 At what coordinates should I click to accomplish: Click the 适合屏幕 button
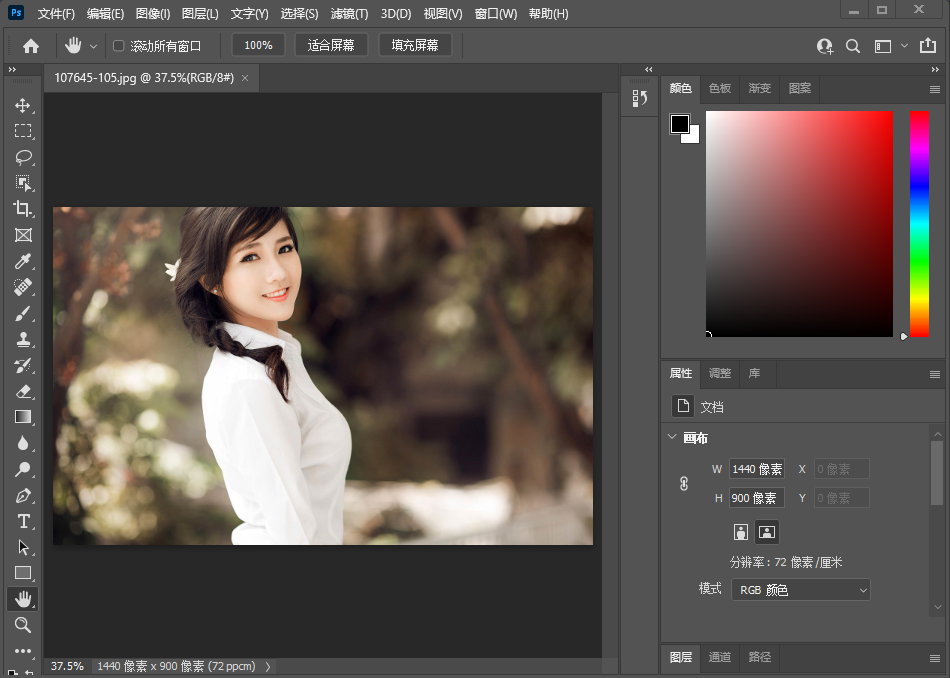[x=331, y=45]
